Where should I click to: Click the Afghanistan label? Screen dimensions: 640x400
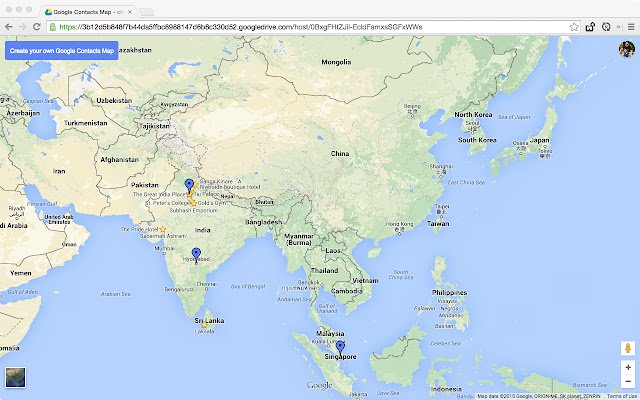point(120,160)
